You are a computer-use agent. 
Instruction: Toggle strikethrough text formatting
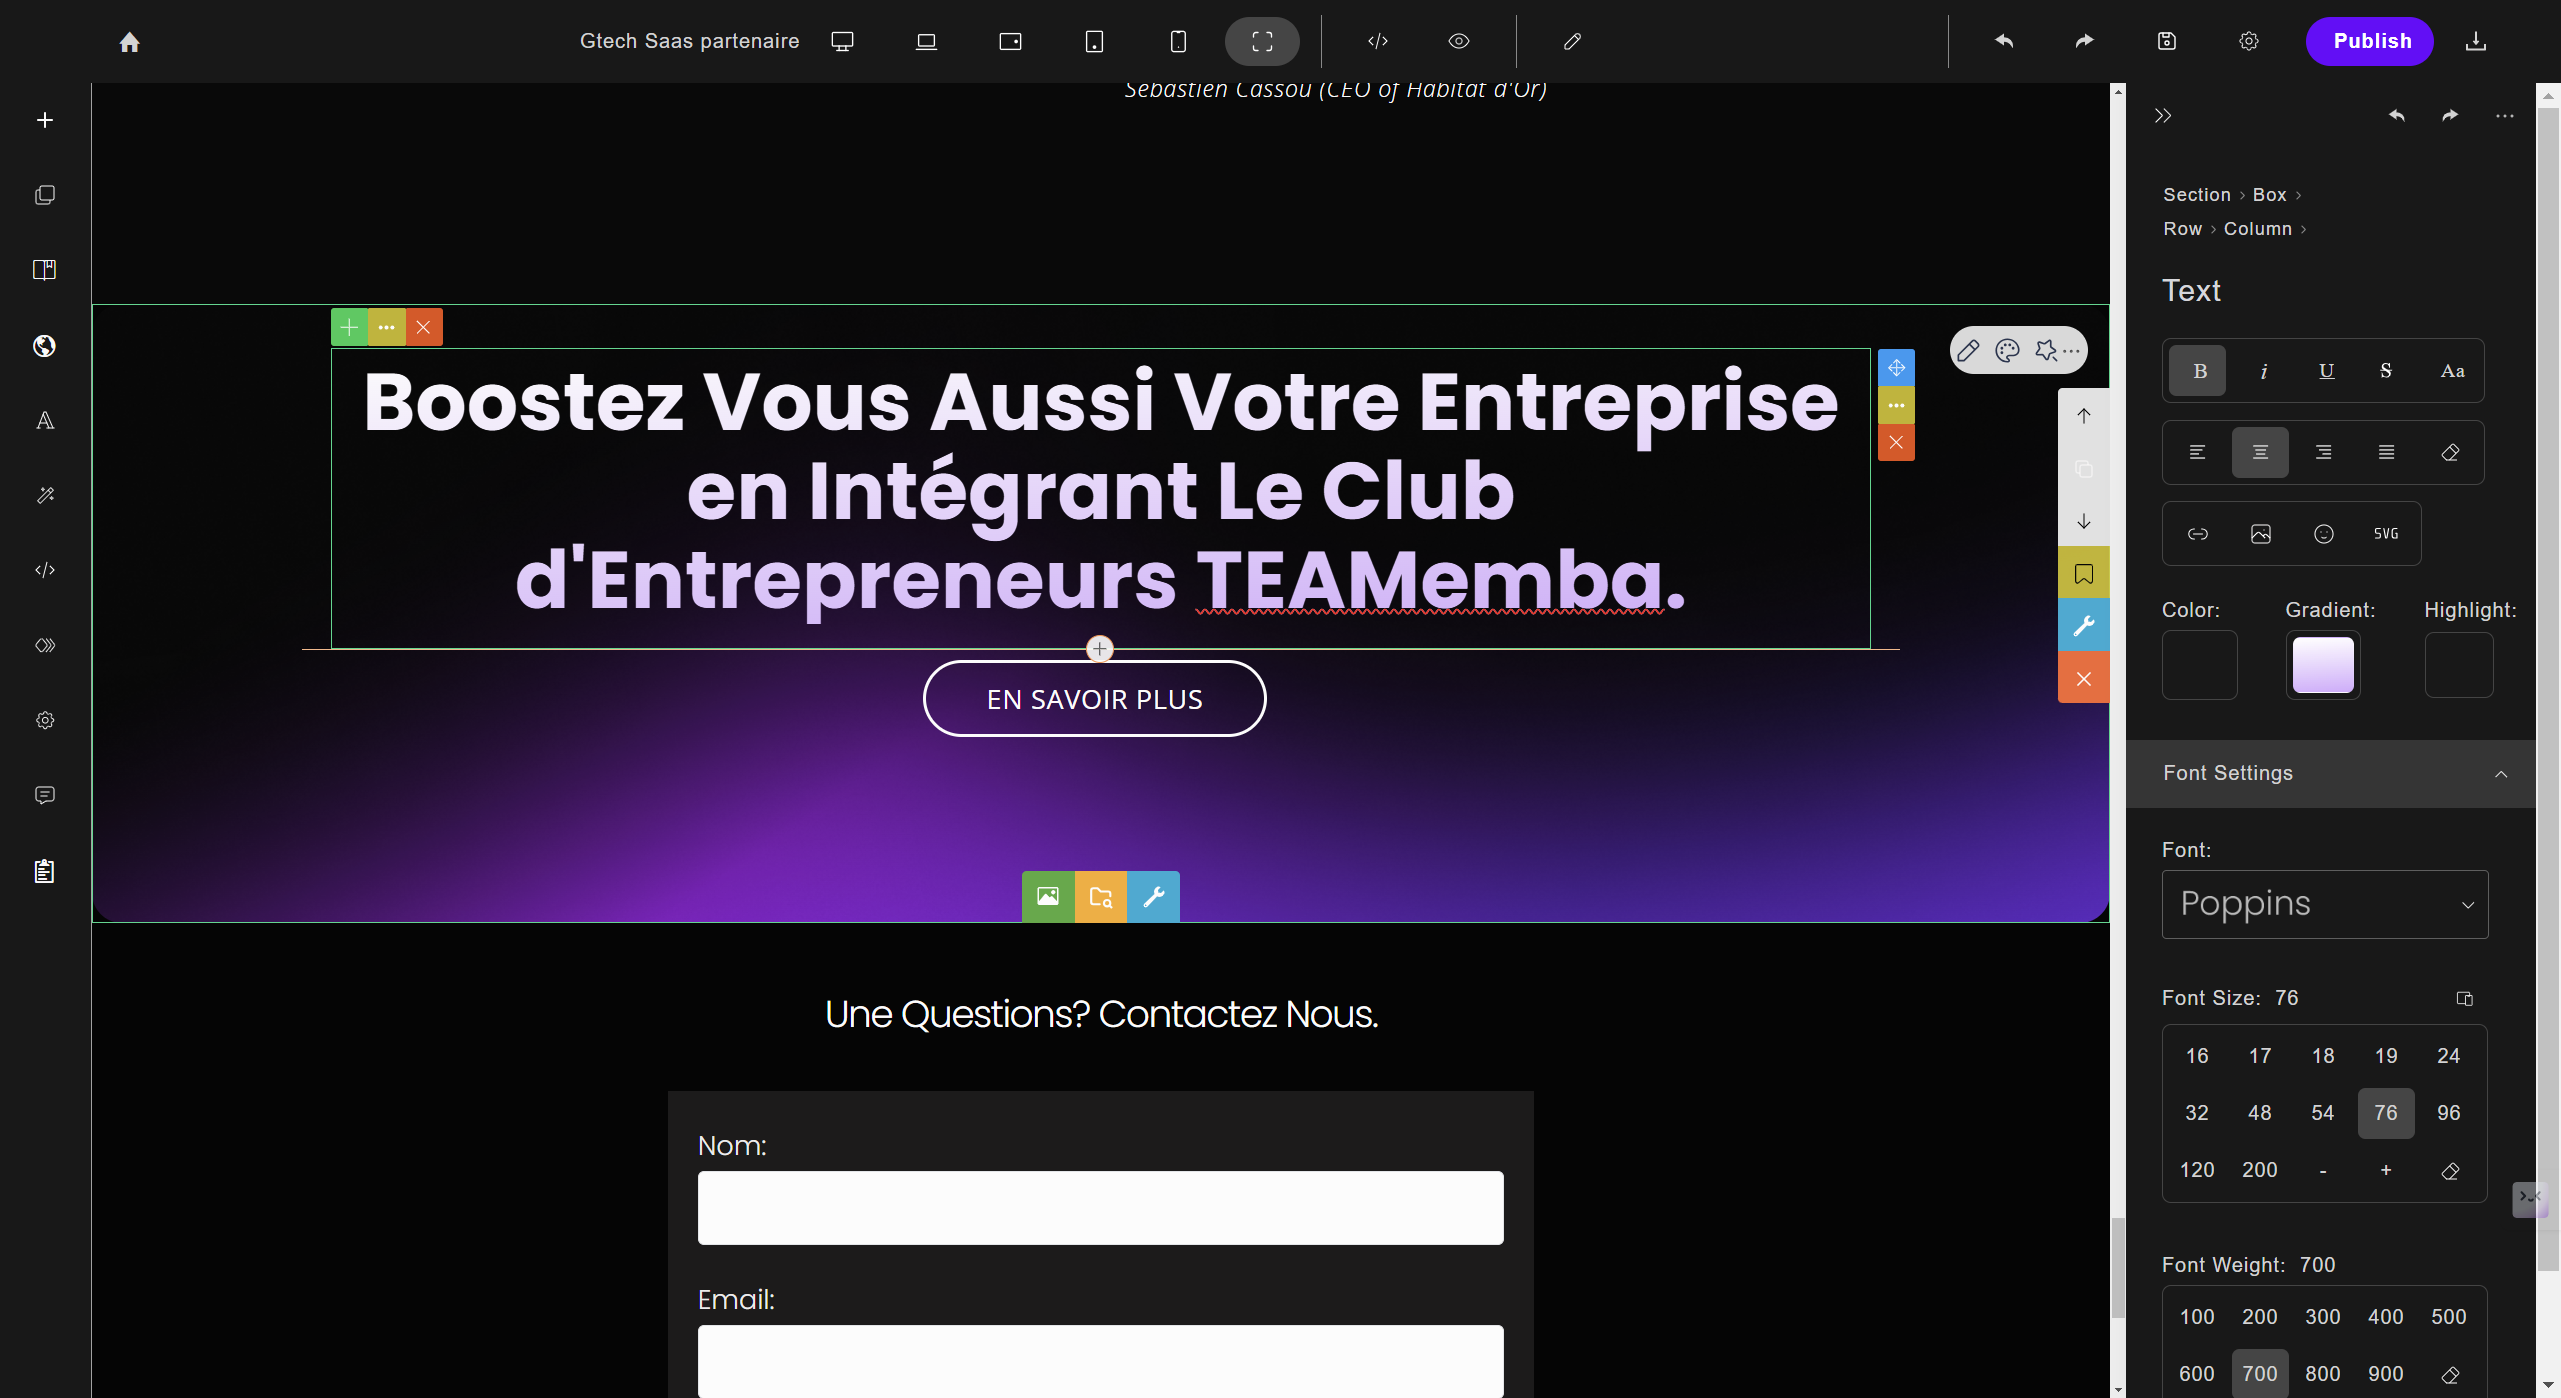pos(2386,371)
